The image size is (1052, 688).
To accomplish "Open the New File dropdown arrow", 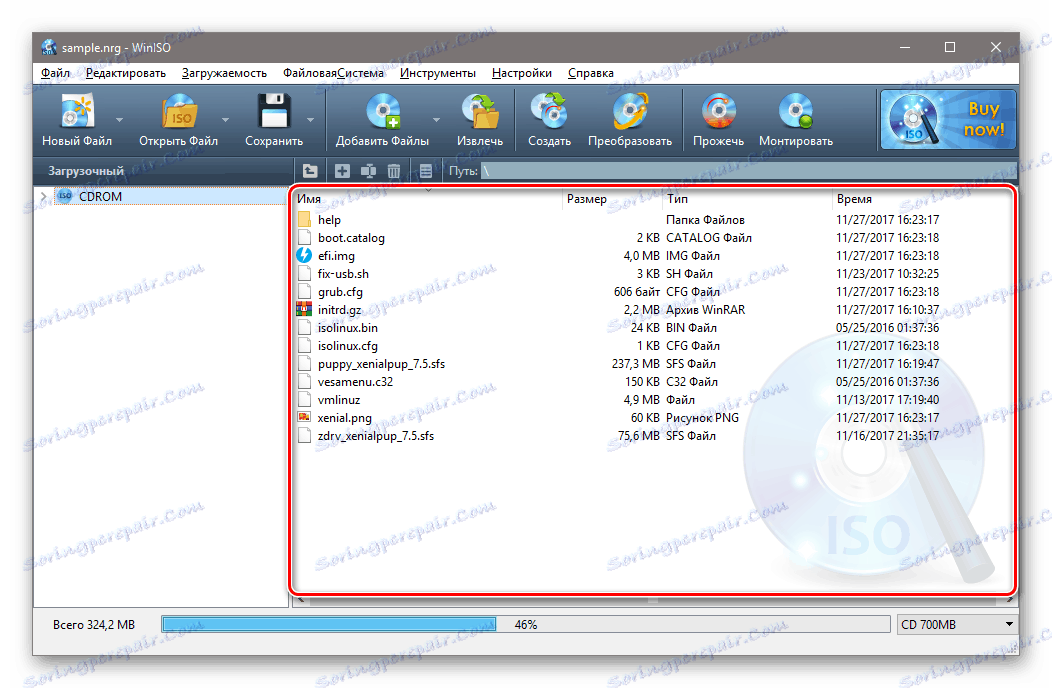I will click(x=119, y=120).
